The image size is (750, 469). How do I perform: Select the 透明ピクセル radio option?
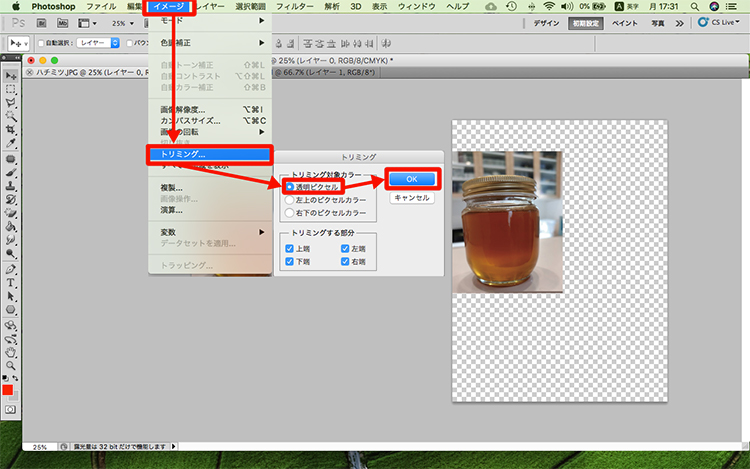tap(289, 187)
